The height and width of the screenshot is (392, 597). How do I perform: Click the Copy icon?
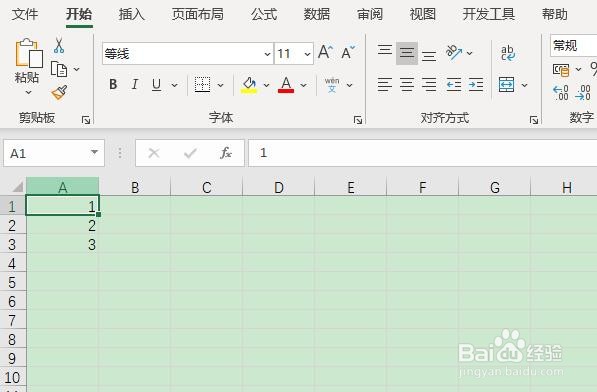point(59,69)
